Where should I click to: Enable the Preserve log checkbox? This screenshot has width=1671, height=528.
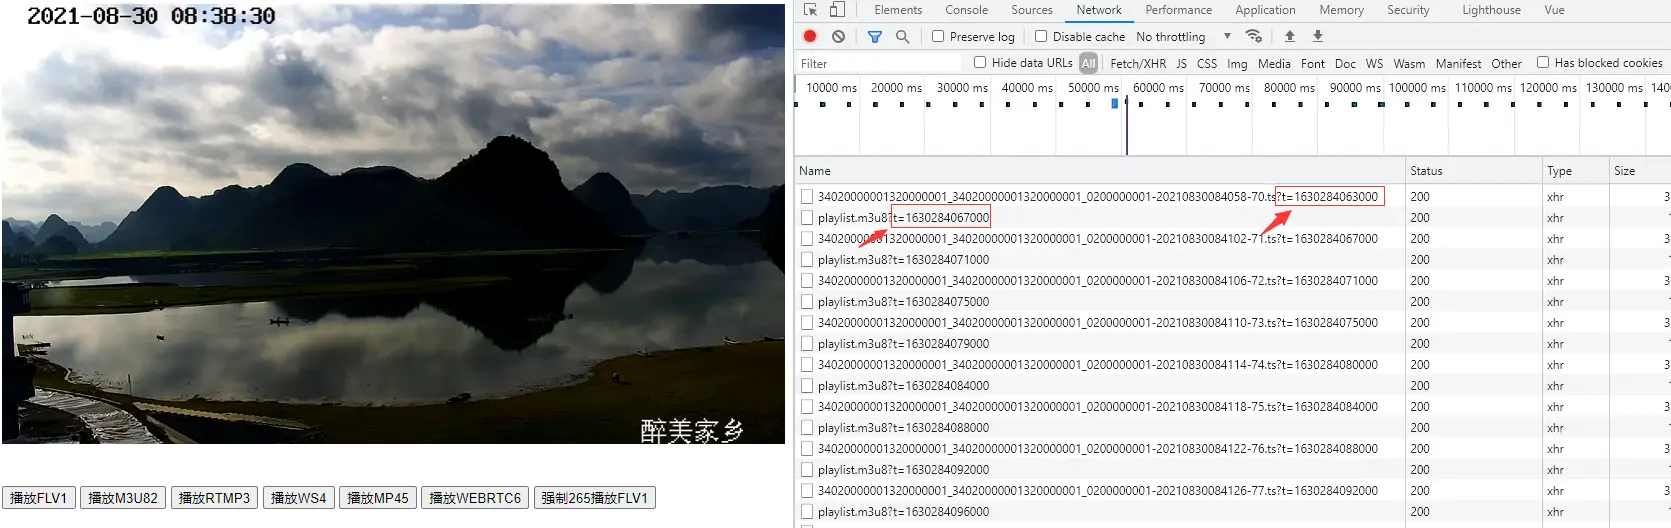pos(938,36)
